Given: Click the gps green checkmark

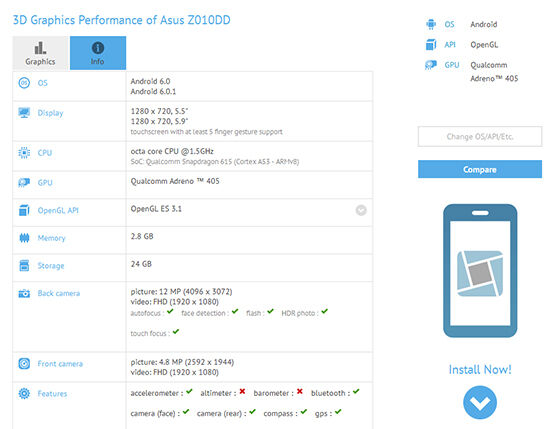Looking at the screenshot, I should 338,411.
